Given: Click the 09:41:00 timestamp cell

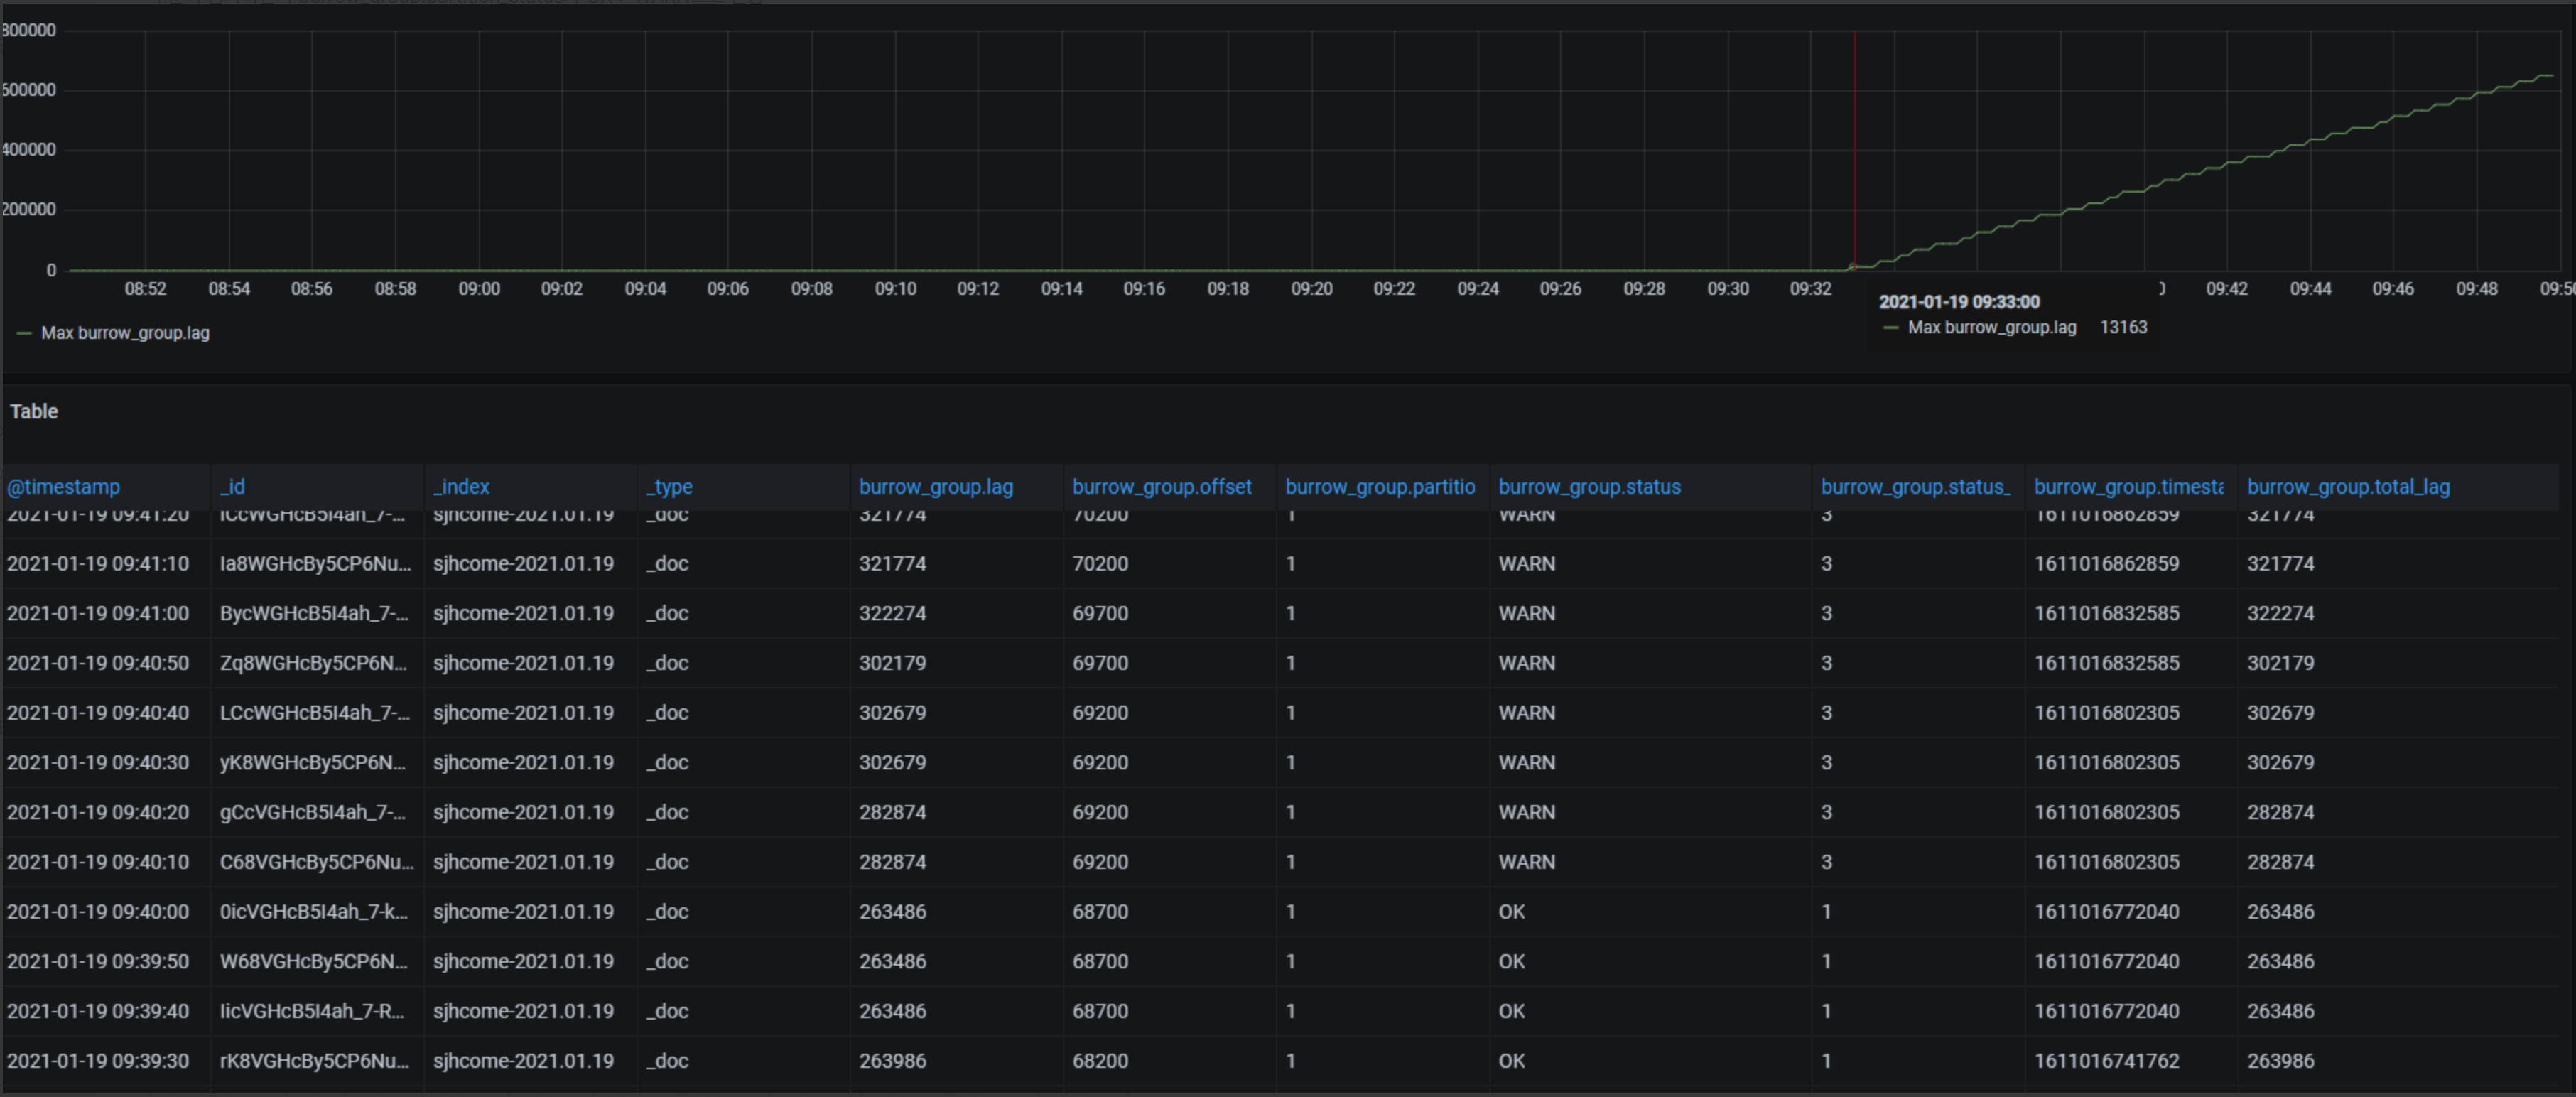Looking at the screenshot, I should (x=98, y=613).
